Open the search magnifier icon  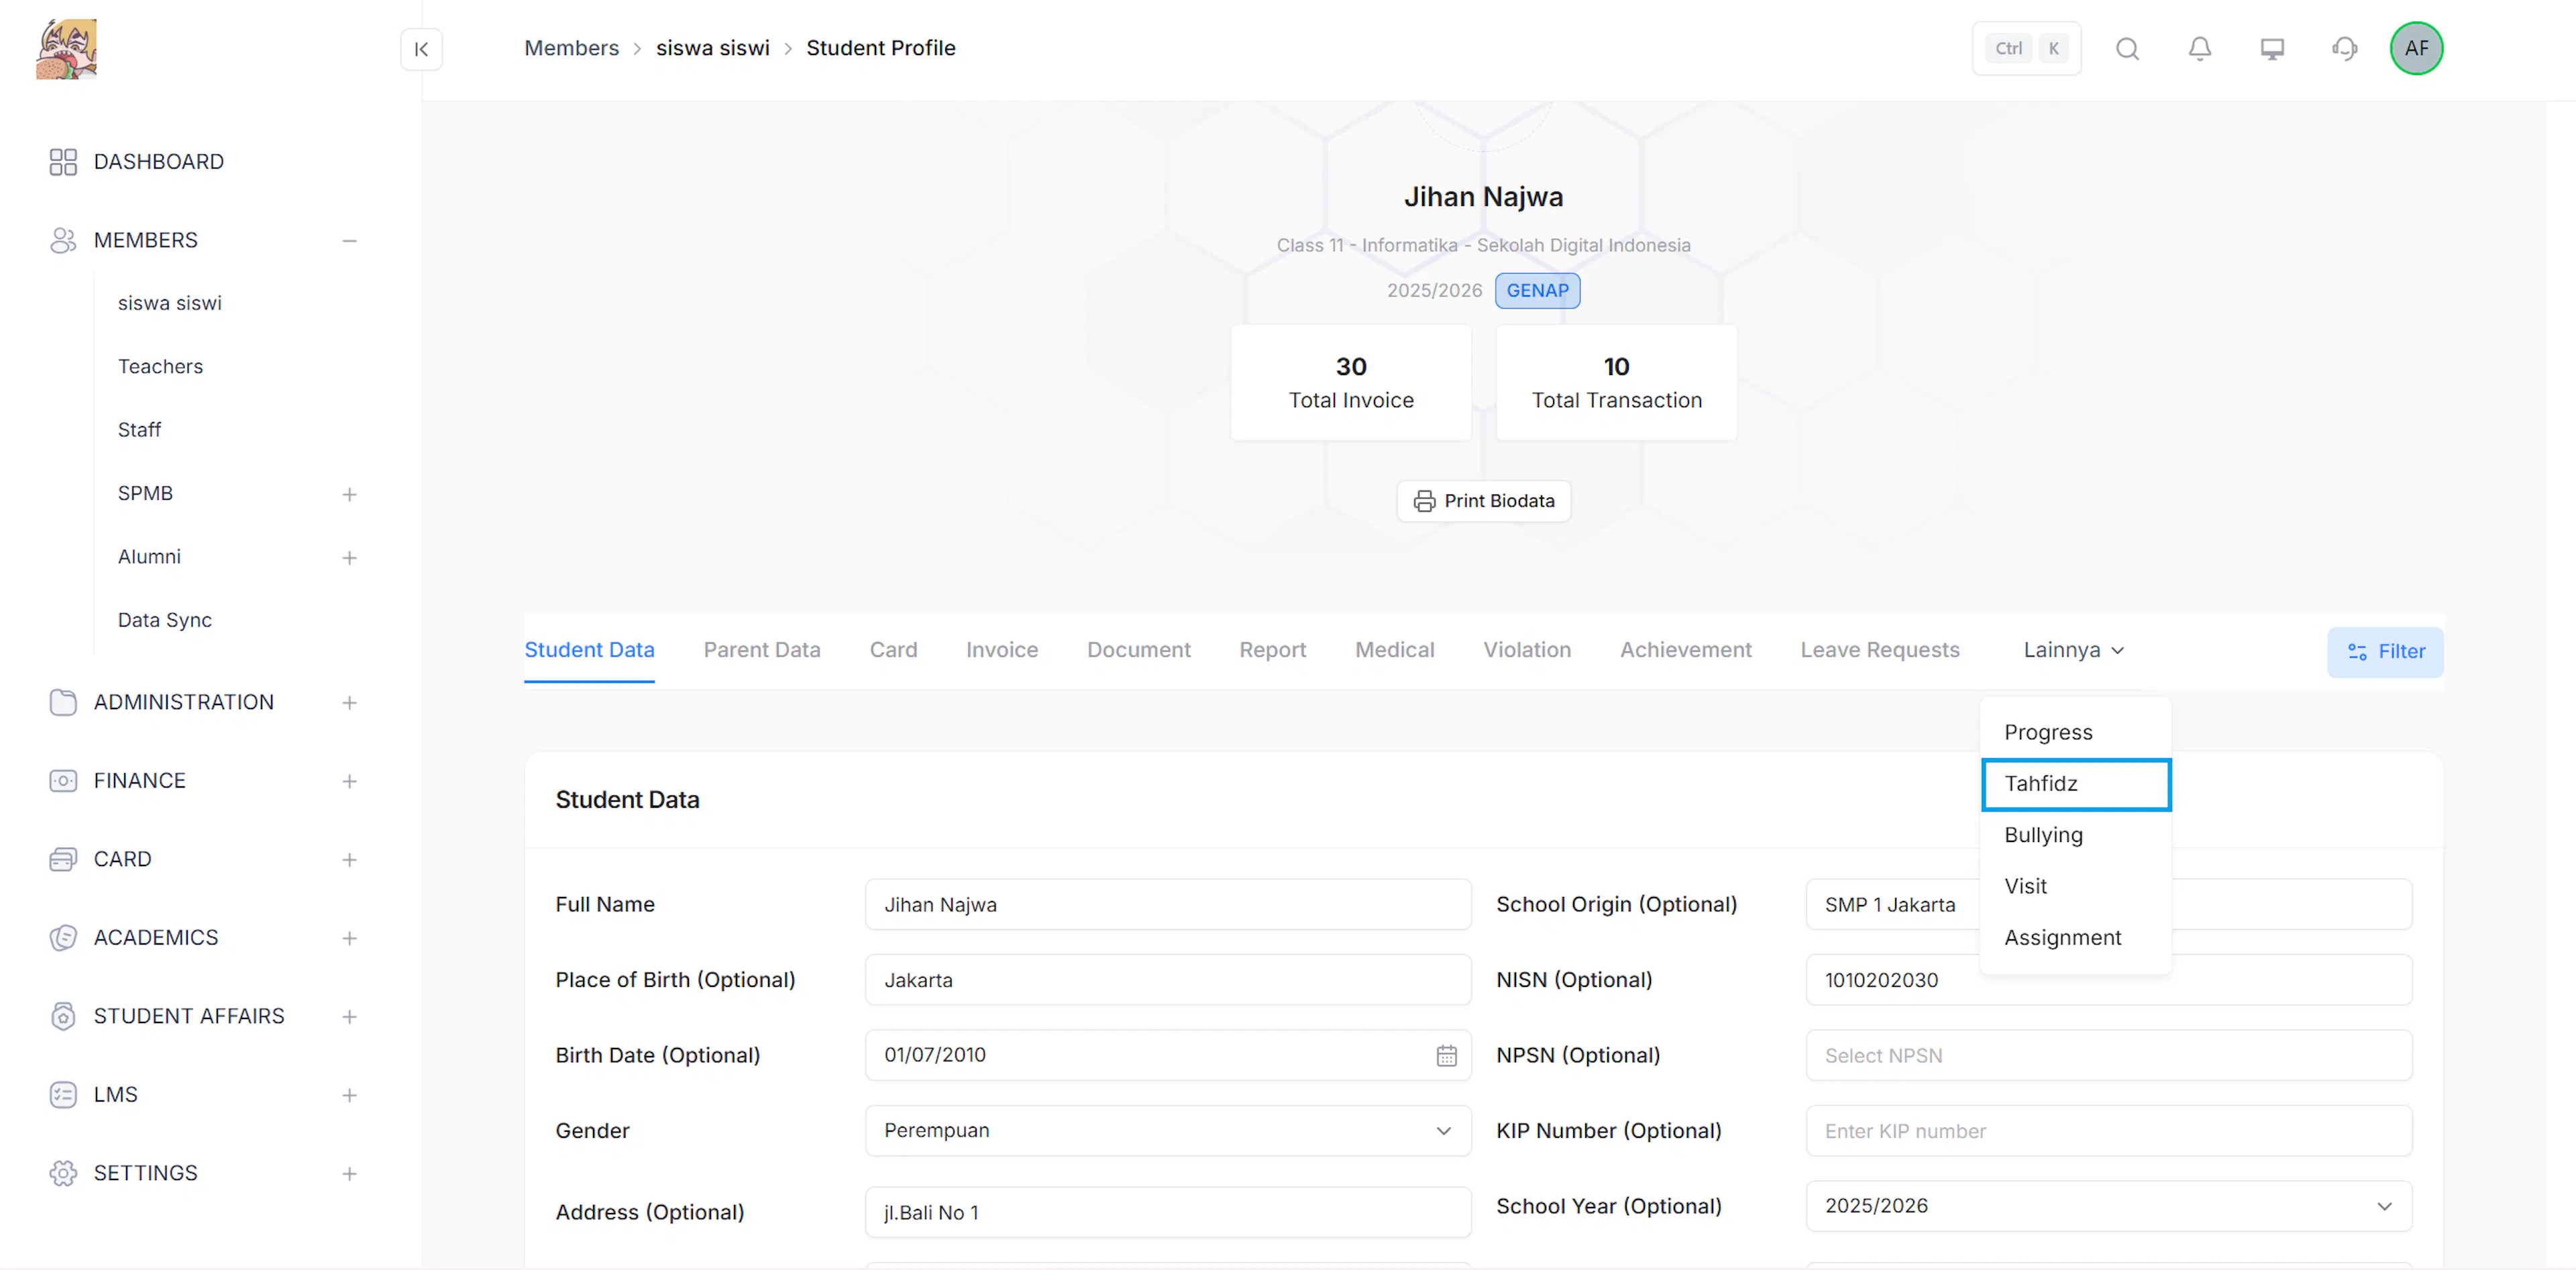point(2127,48)
